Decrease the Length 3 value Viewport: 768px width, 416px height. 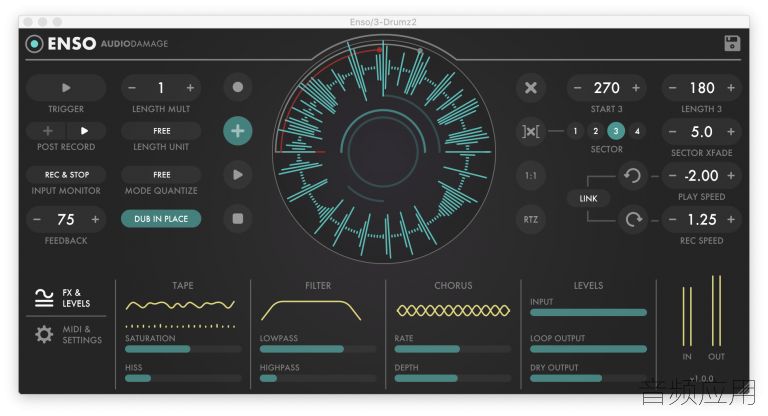tap(672, 88)
